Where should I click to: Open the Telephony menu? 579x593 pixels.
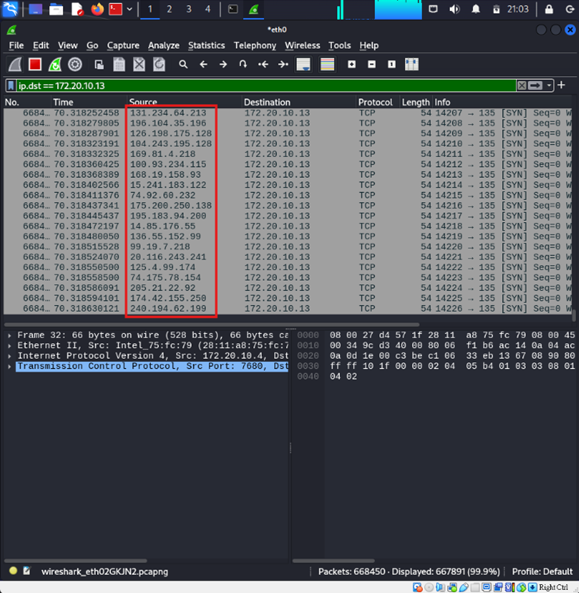255,46
